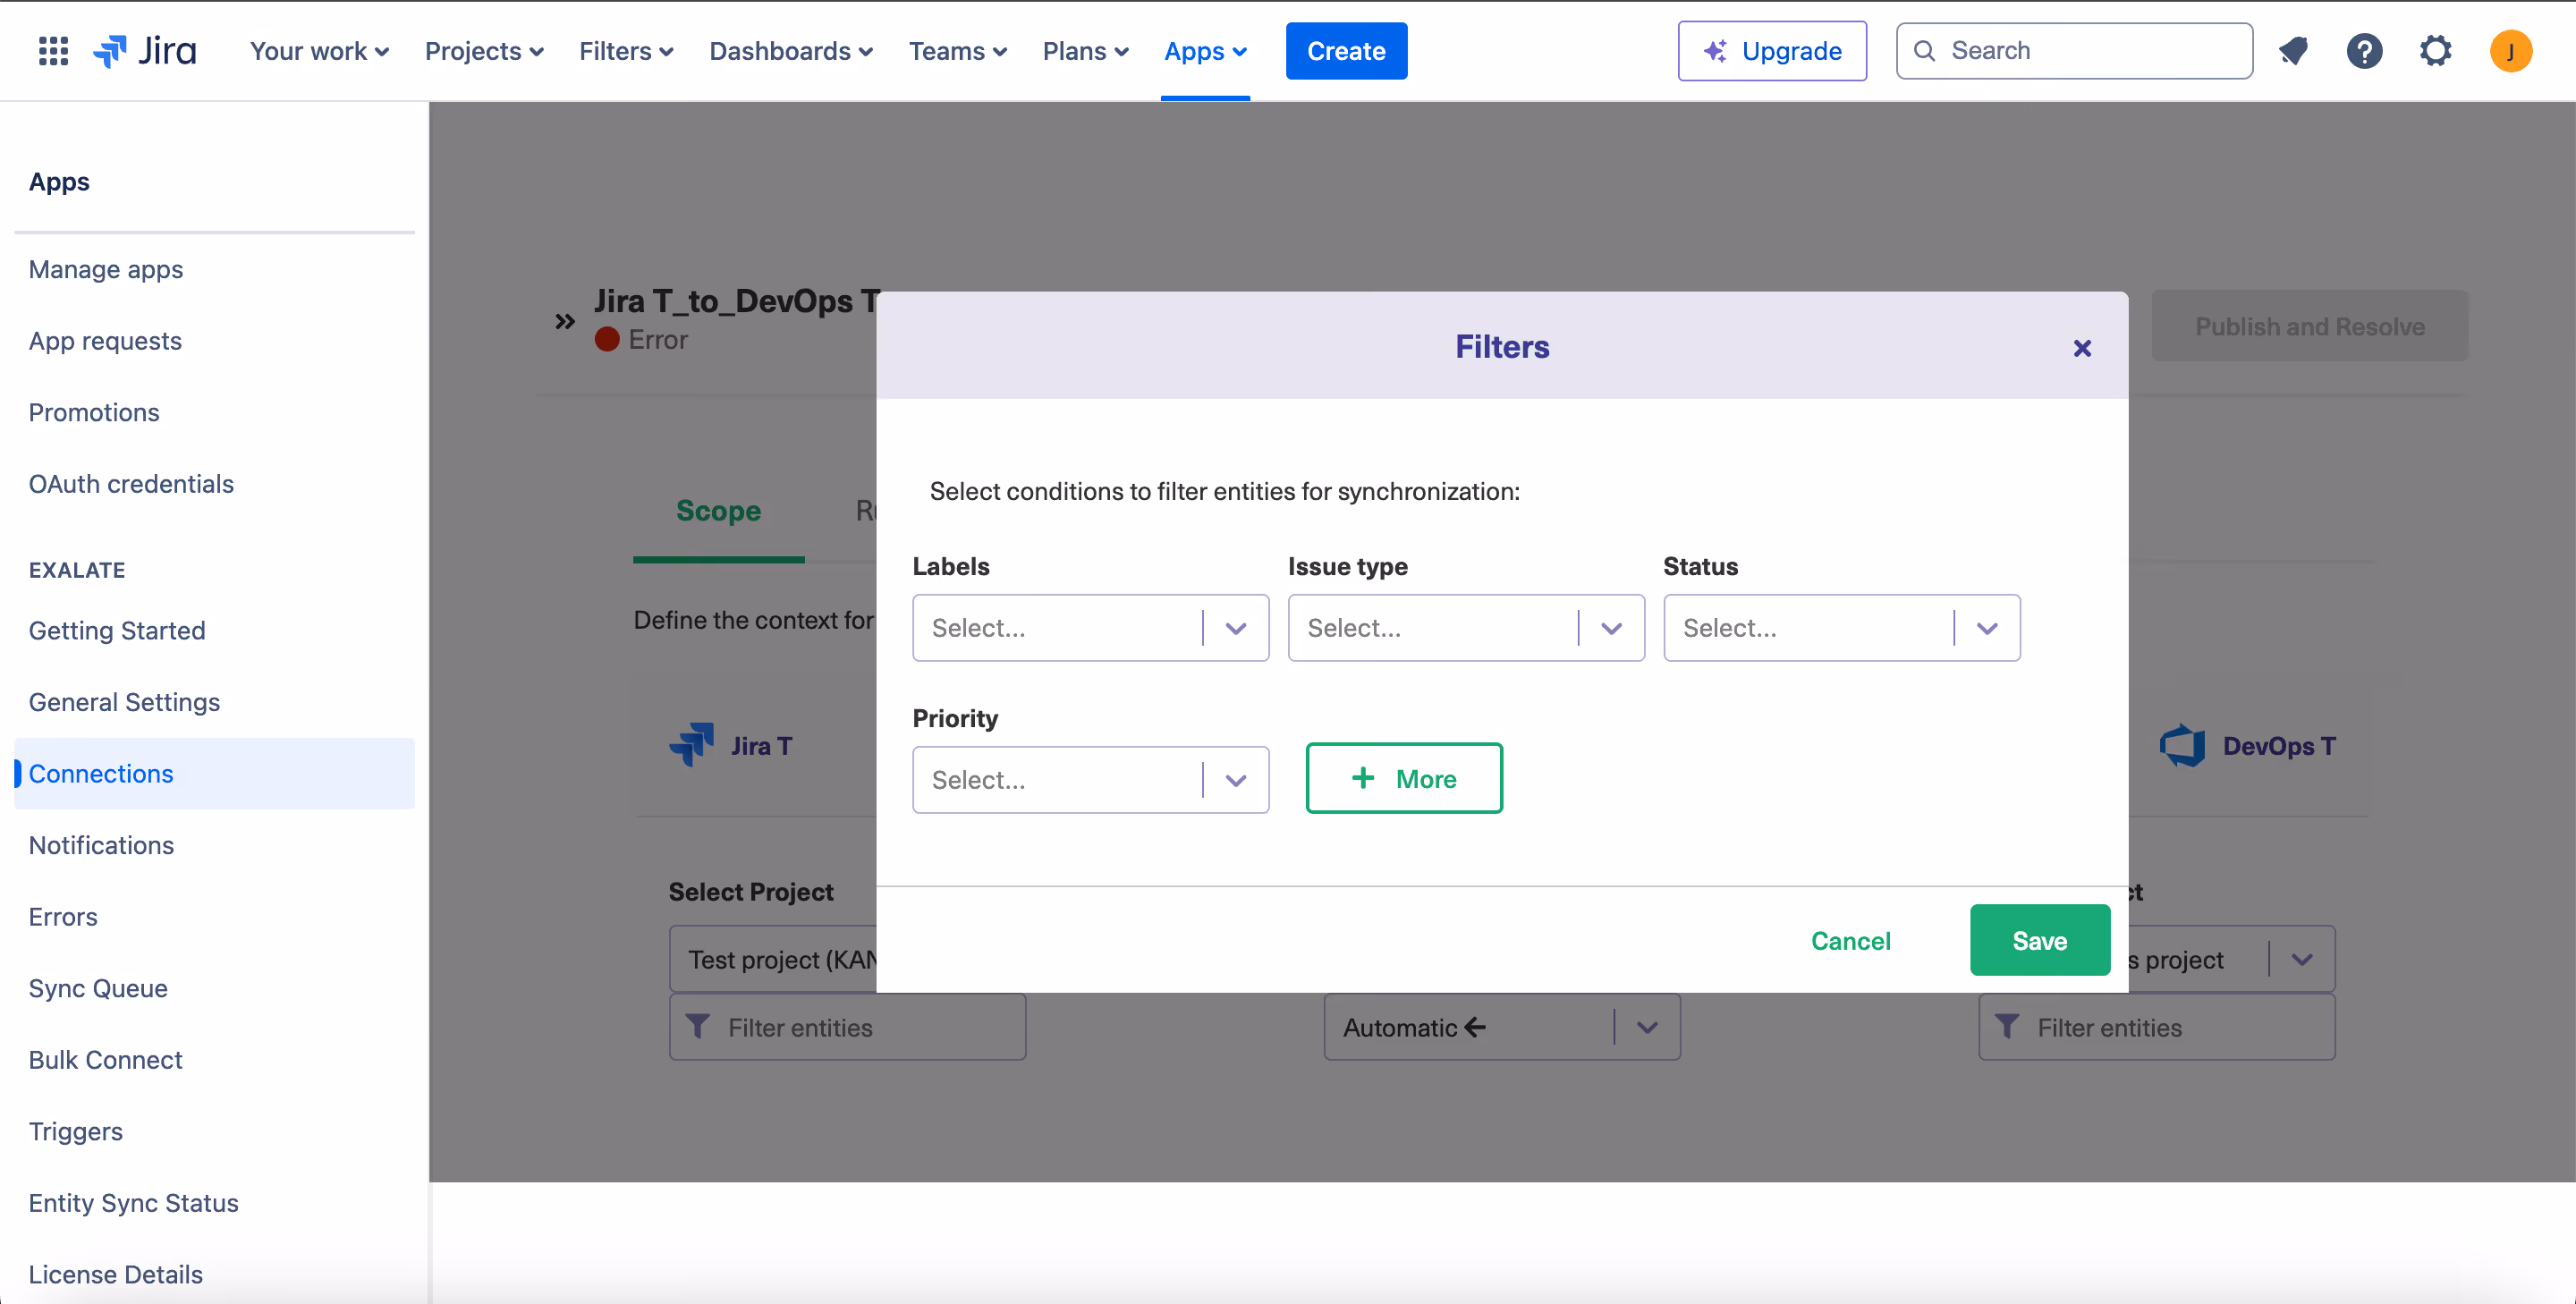Click the Upgrade button

tap(1771, 51)
